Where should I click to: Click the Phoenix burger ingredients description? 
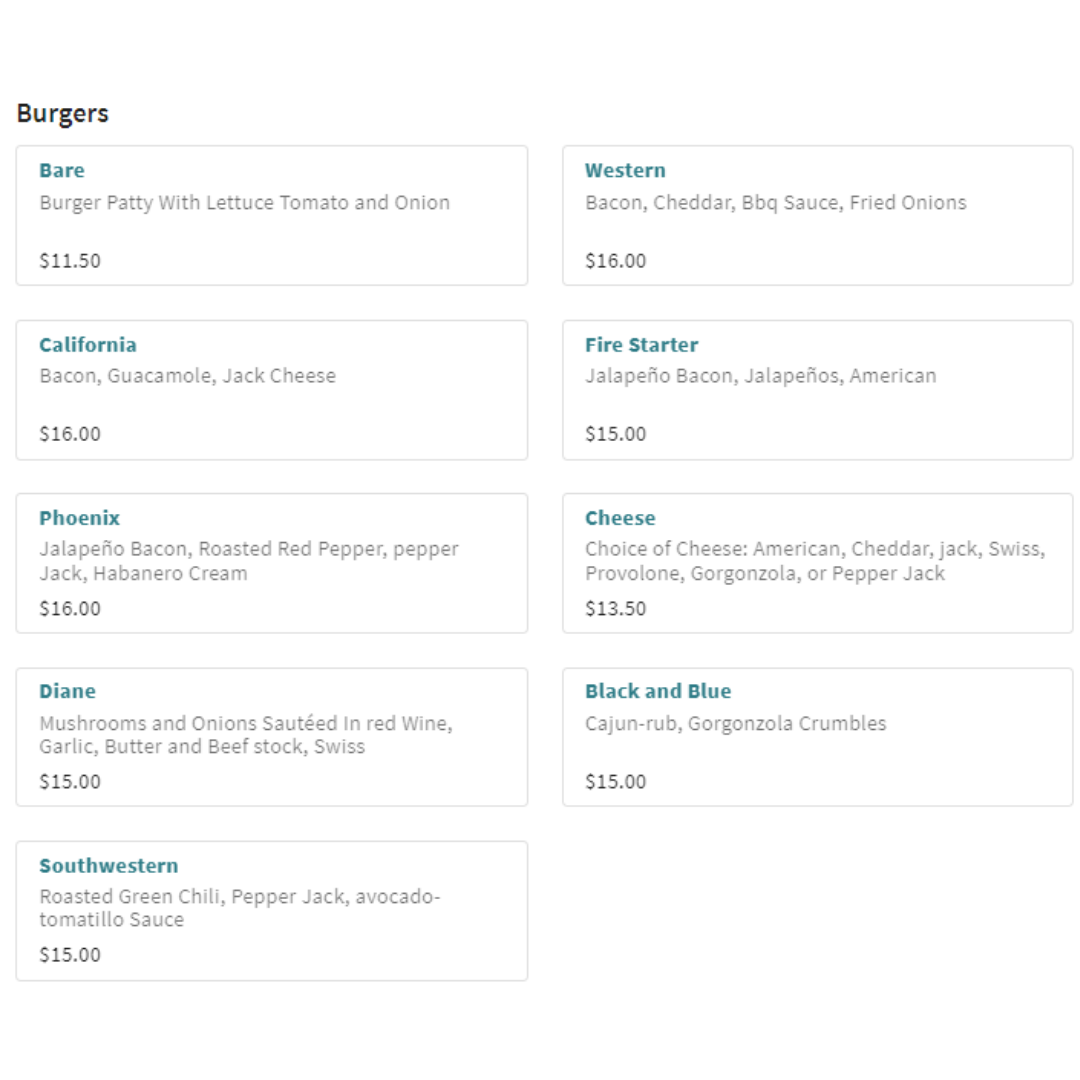tap(248, 561)
